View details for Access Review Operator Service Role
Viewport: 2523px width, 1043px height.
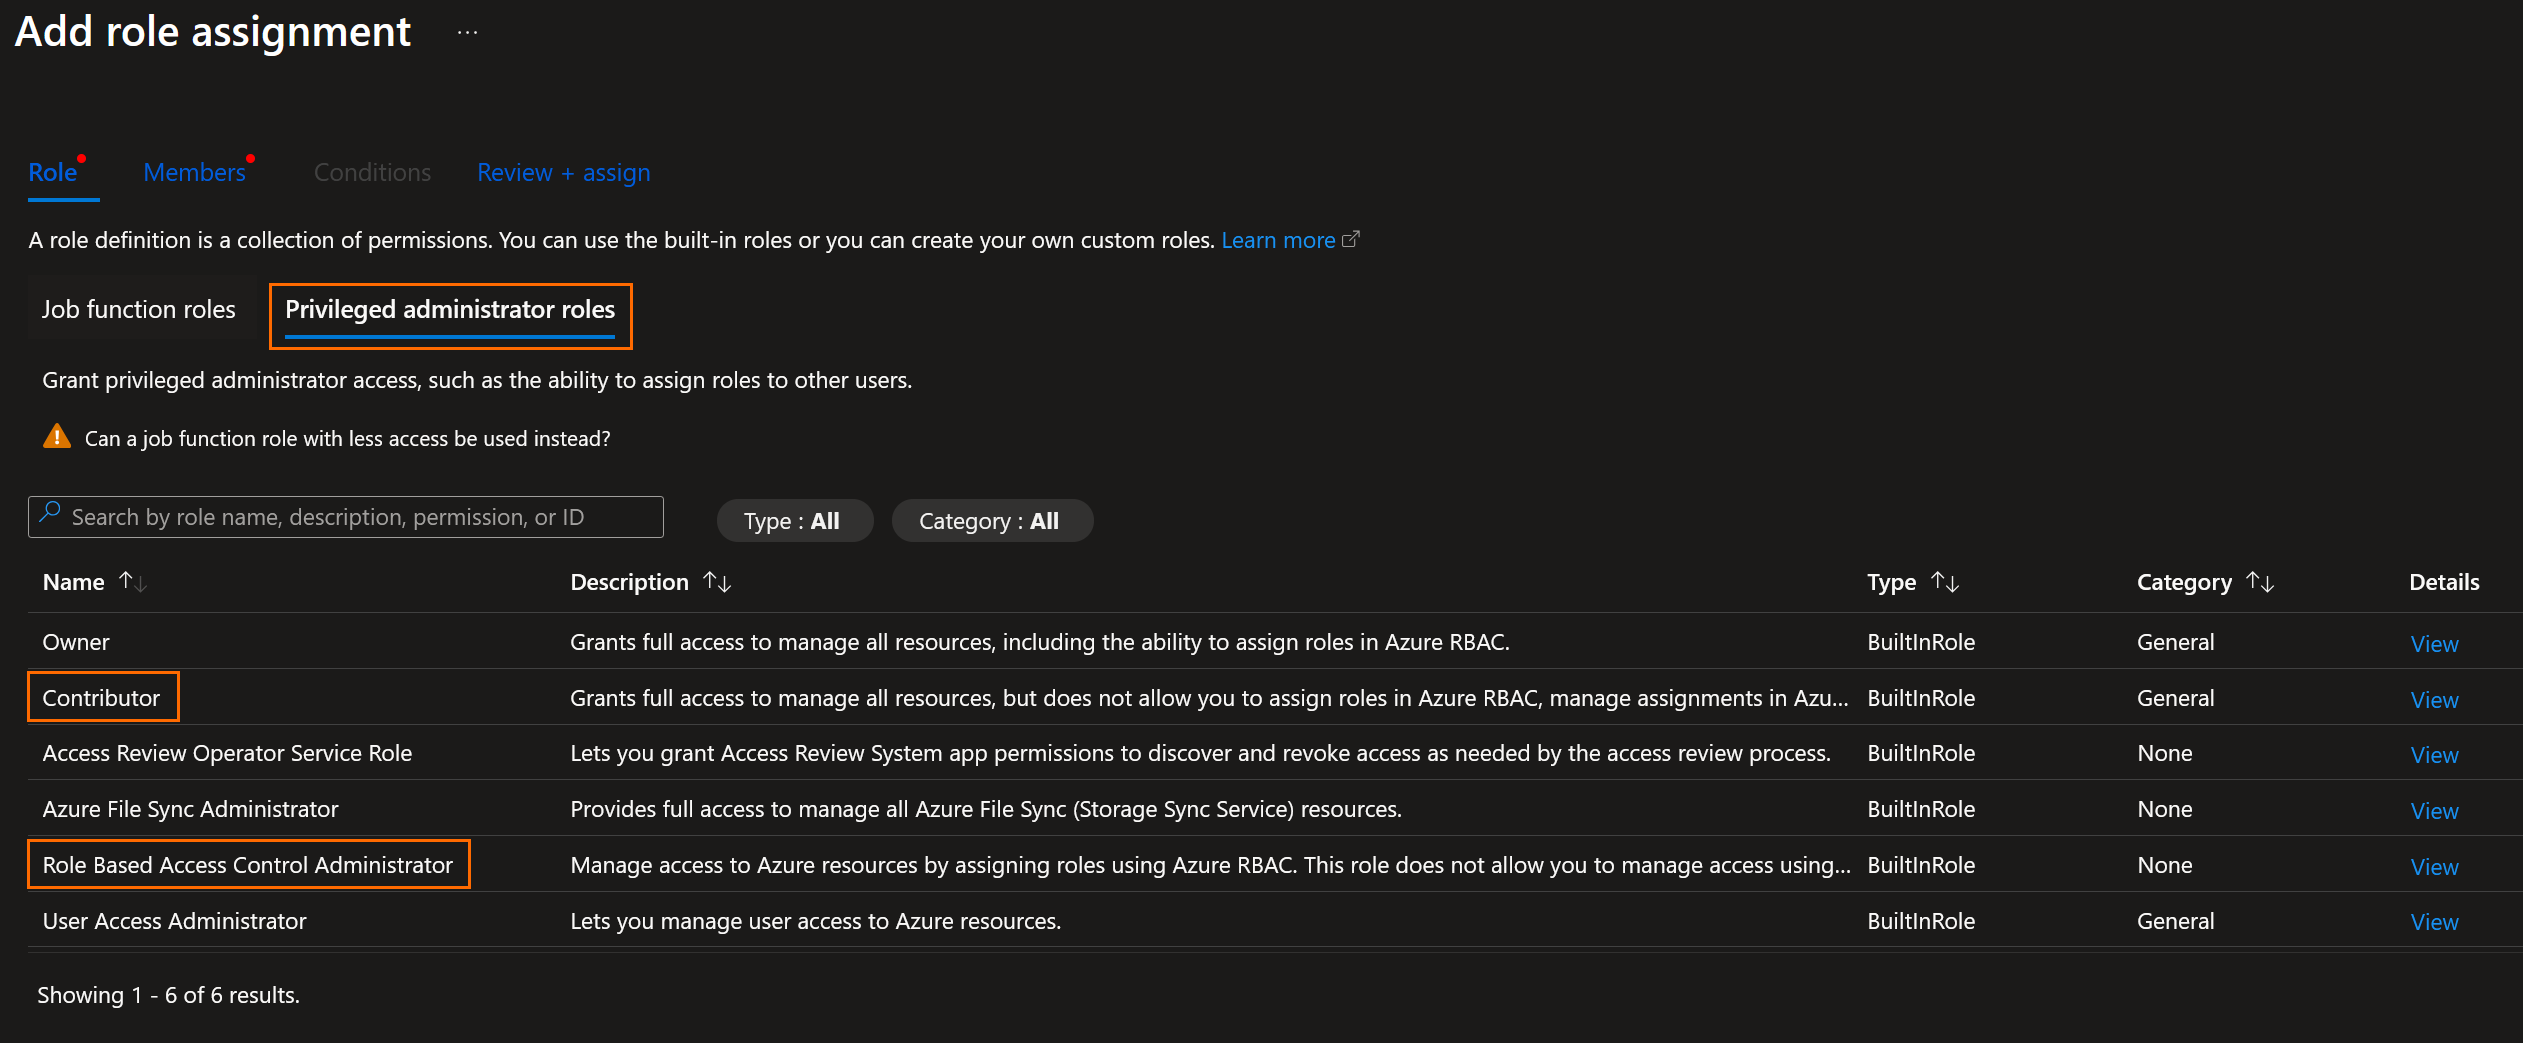(2434, 755)
